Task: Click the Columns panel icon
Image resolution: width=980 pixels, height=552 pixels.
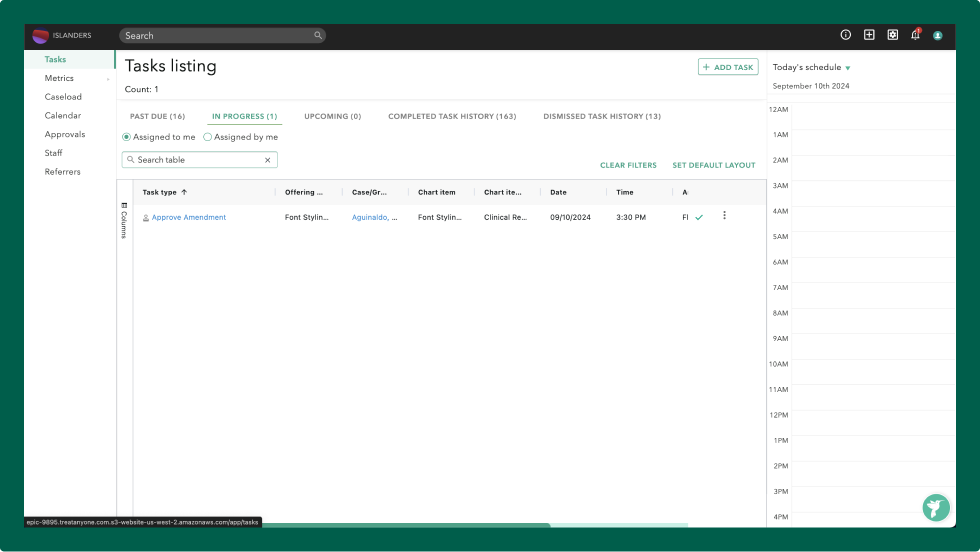Action: (x=124, y=206)
